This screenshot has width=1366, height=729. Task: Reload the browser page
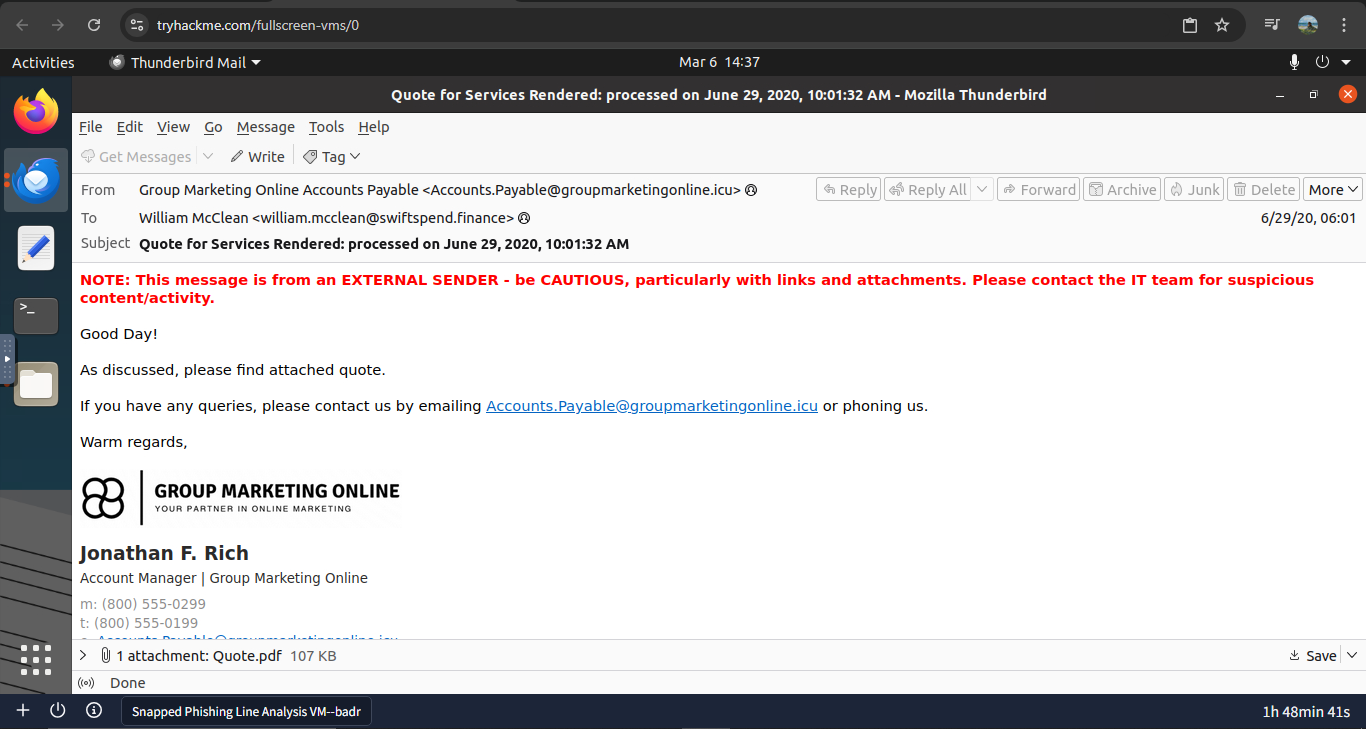click(94, 25)
